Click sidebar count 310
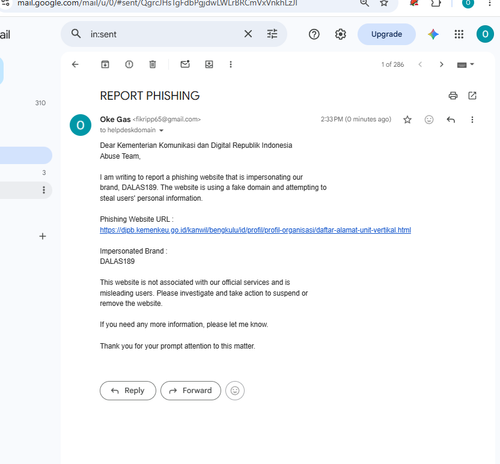Viewport: 500px width, 464px height. (40, 103)
